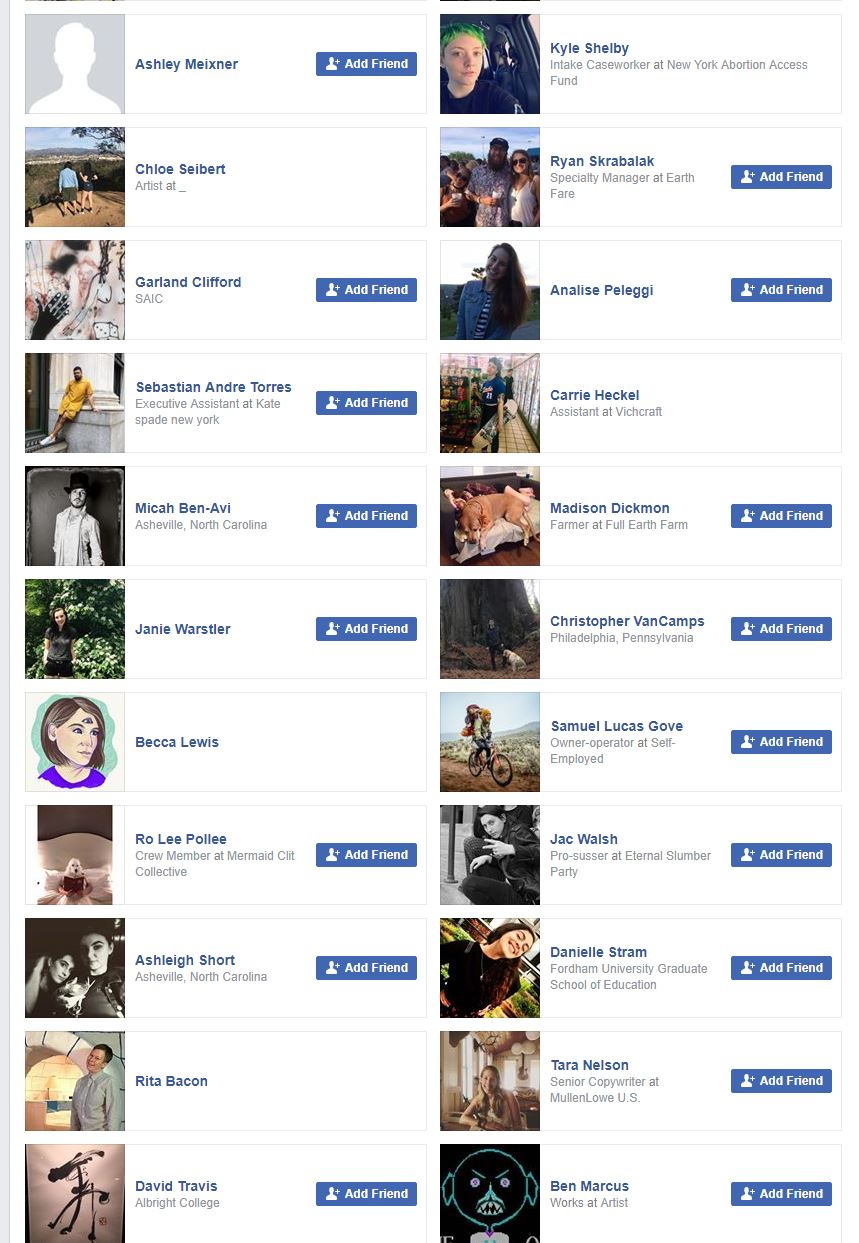View Micah Ben-Avi's black-and-white profile photo
The height and width of the screenshot is (1243, 859).
[75, 516]
